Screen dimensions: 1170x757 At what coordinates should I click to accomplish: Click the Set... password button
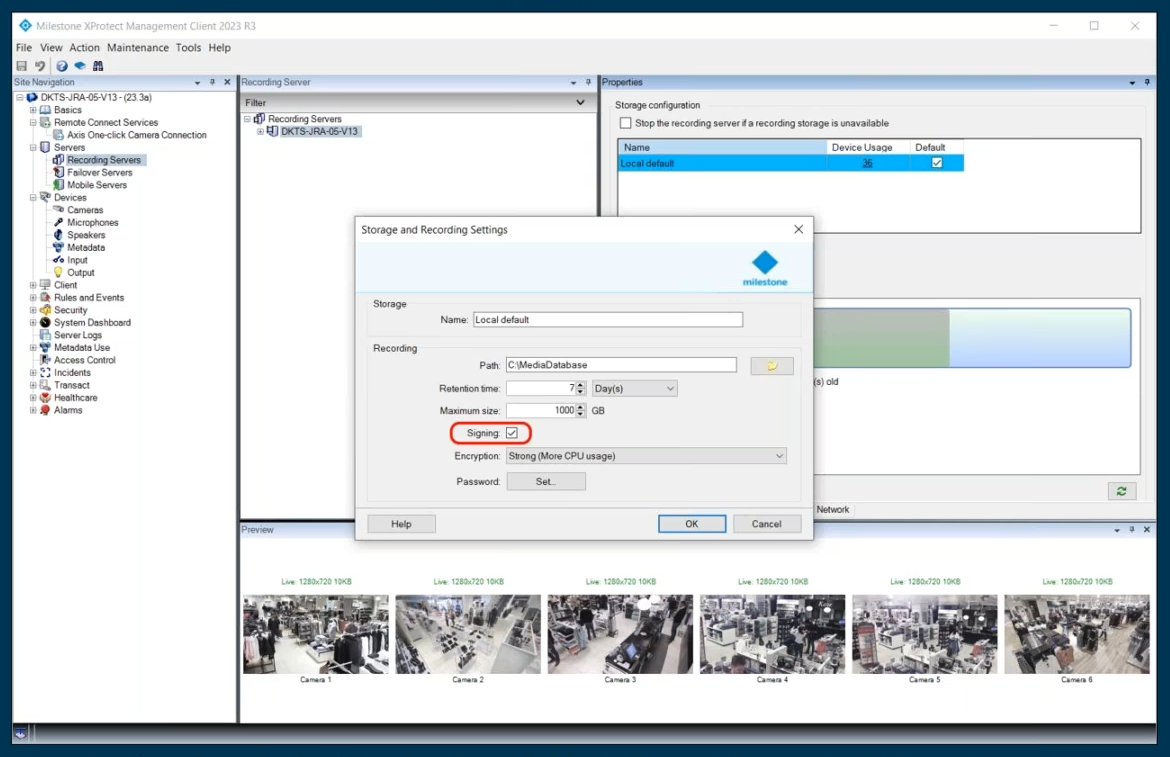[x=546, y=482]
